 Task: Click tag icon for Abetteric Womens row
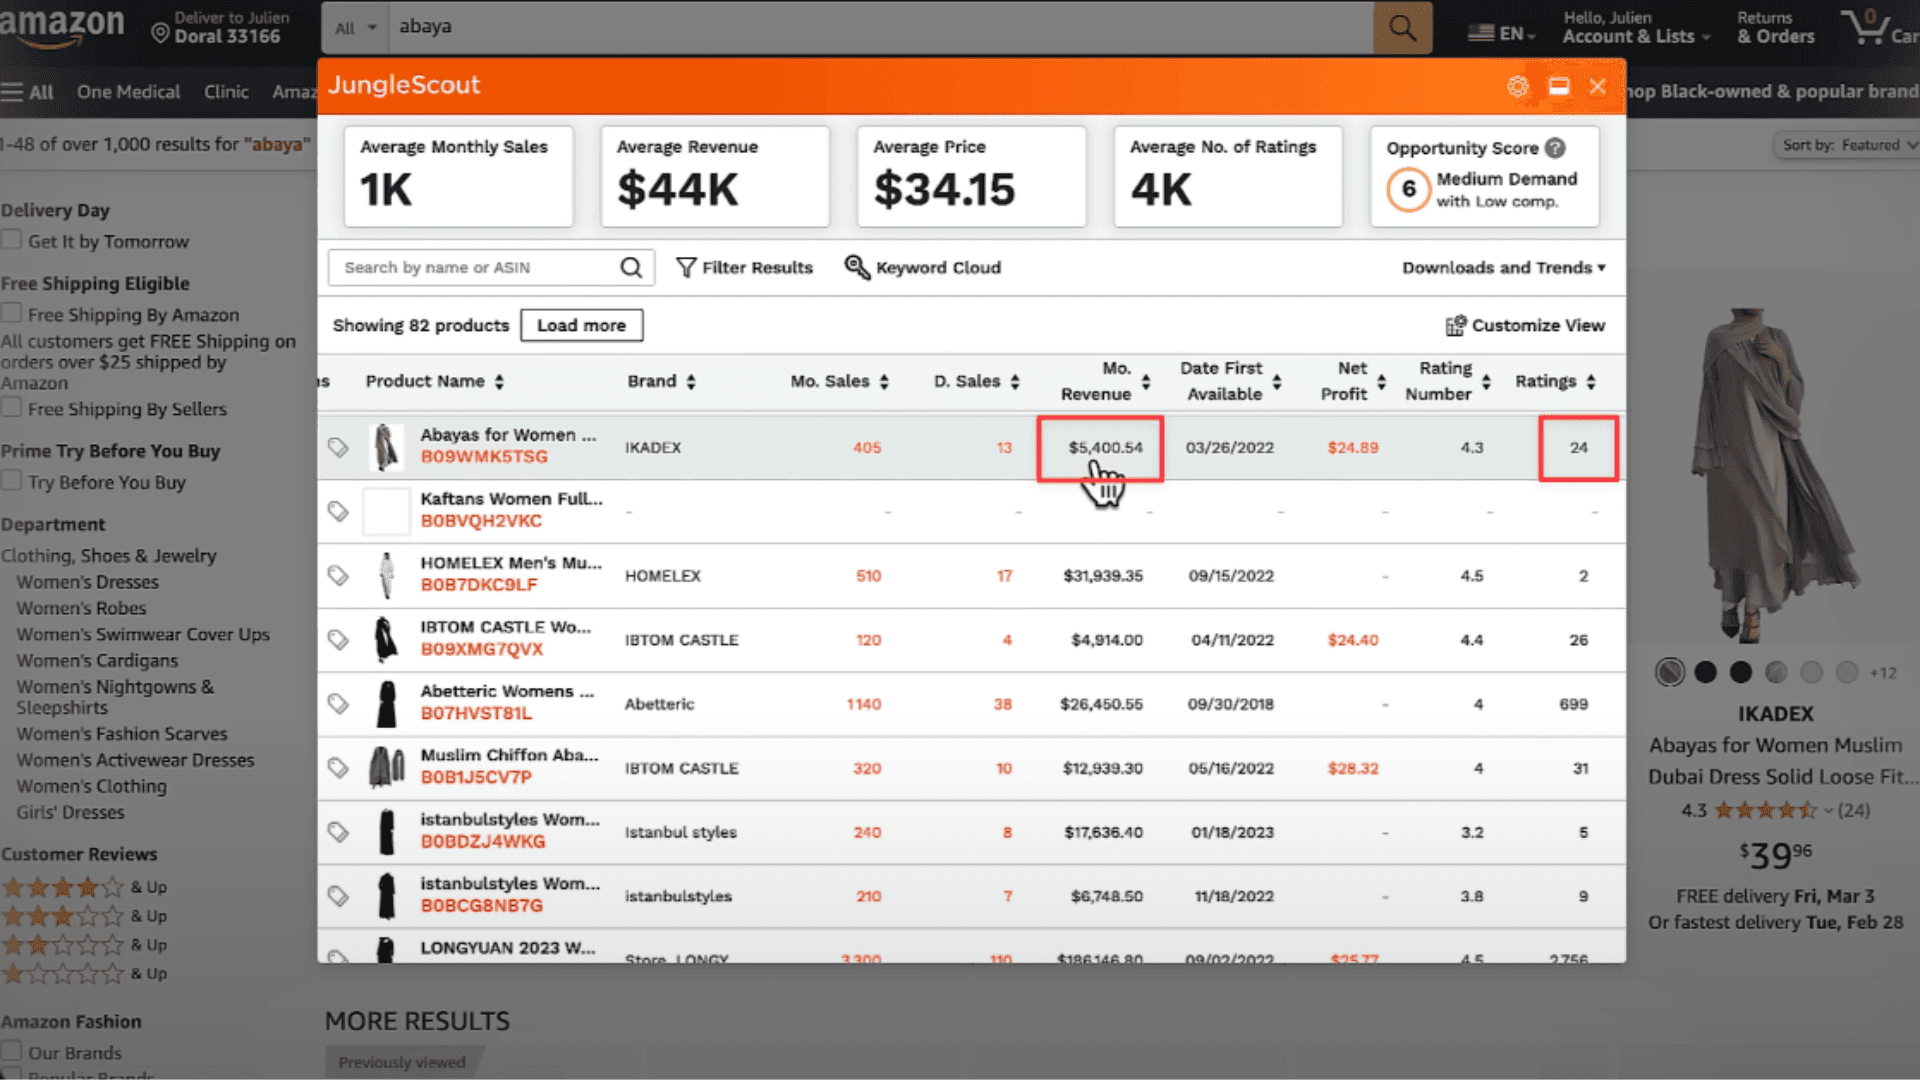pyautogui.click(x=338, y=704)
